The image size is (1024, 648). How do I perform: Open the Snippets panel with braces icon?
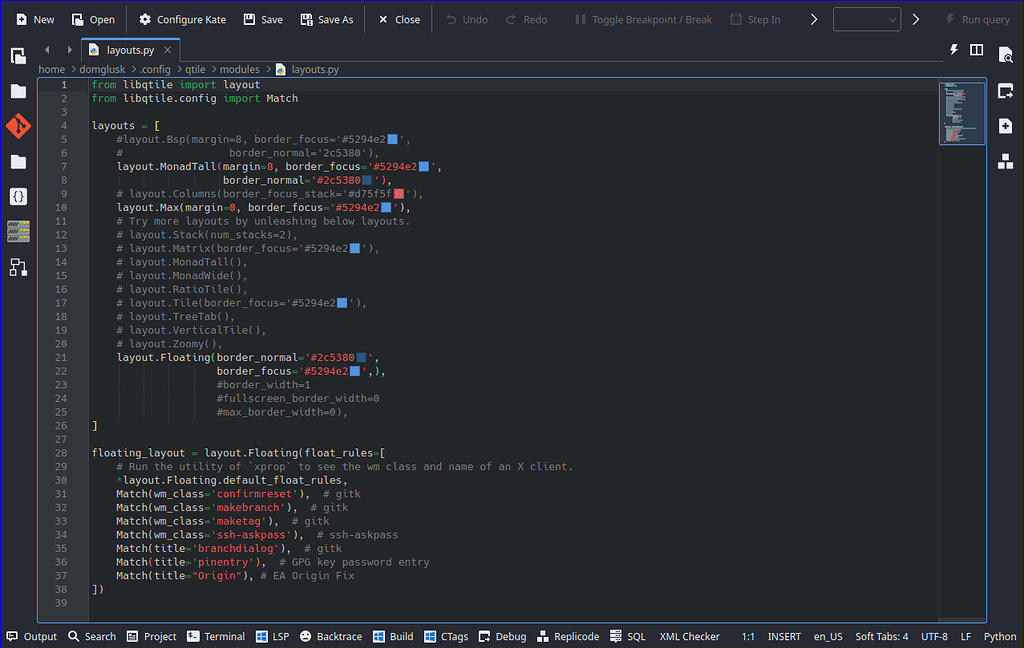(18, 196)
